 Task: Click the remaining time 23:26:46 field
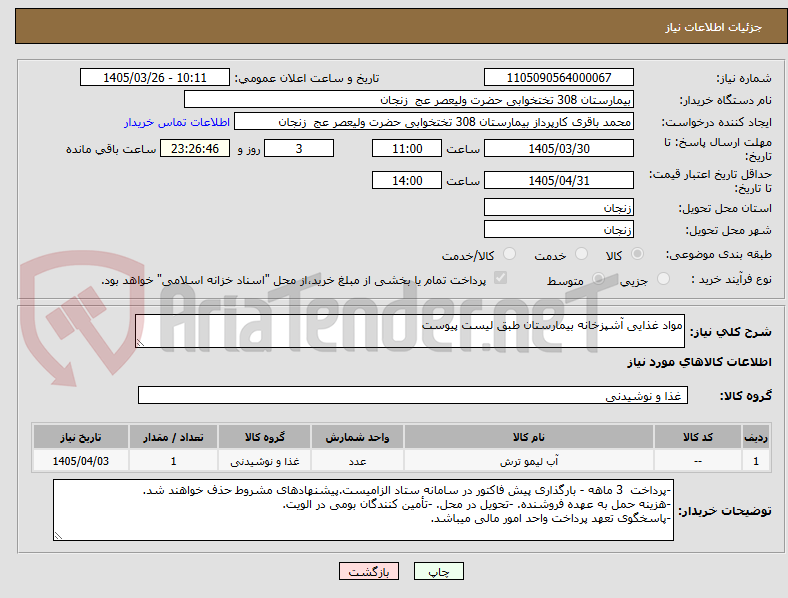(195, 149)
